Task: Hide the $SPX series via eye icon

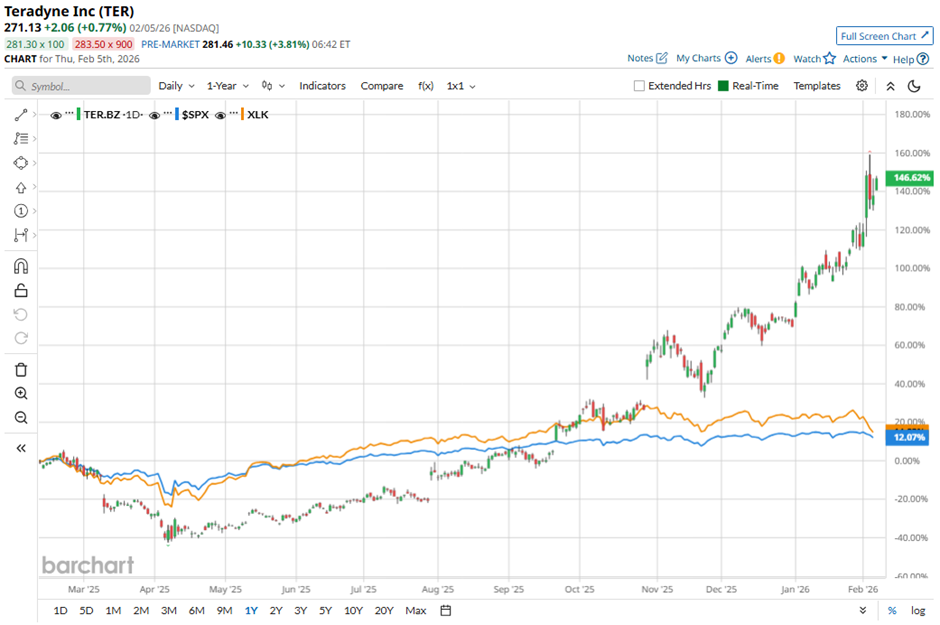Action: click(x=155, y=115)
